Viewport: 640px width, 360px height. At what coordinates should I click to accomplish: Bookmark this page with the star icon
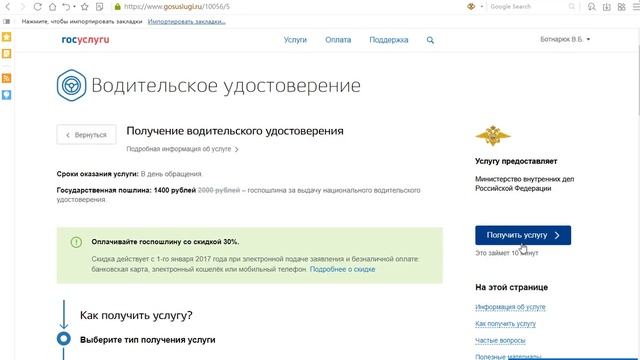click(x=84, y=7)
